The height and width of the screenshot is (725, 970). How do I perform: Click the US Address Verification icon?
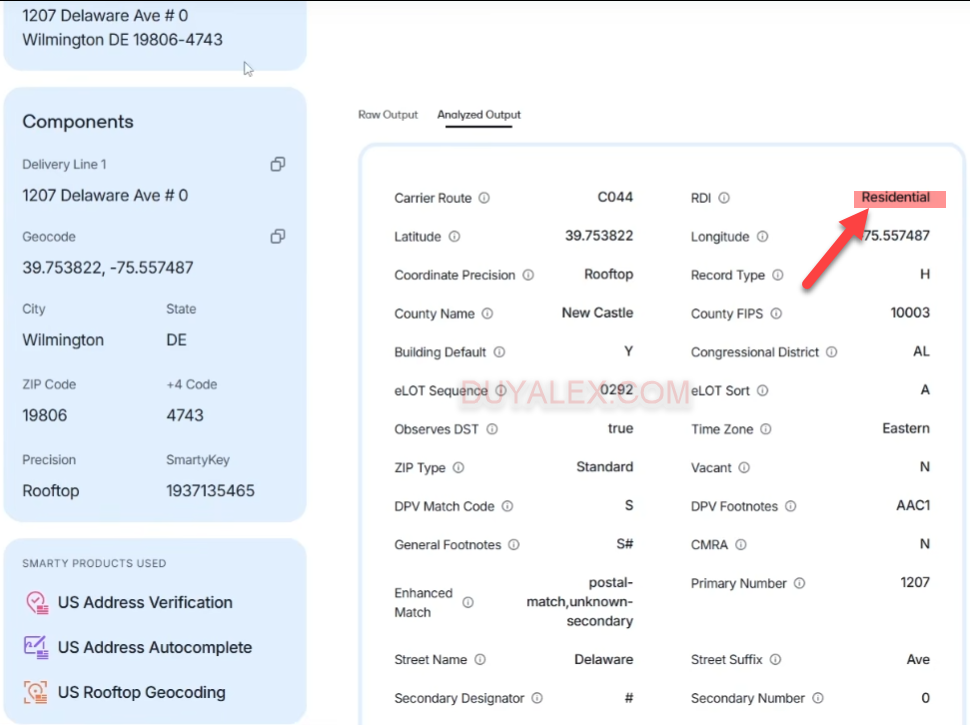[x=37, y=602]
